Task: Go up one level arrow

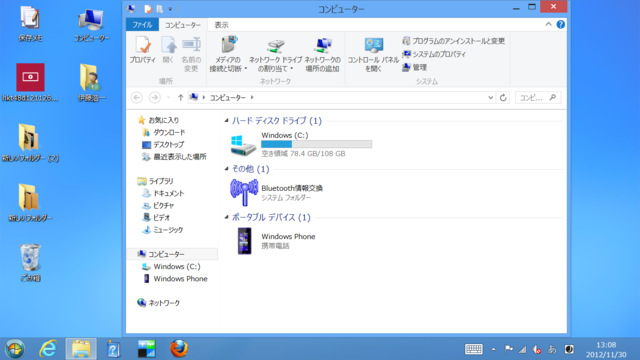Action: click(x=180, y=98)
